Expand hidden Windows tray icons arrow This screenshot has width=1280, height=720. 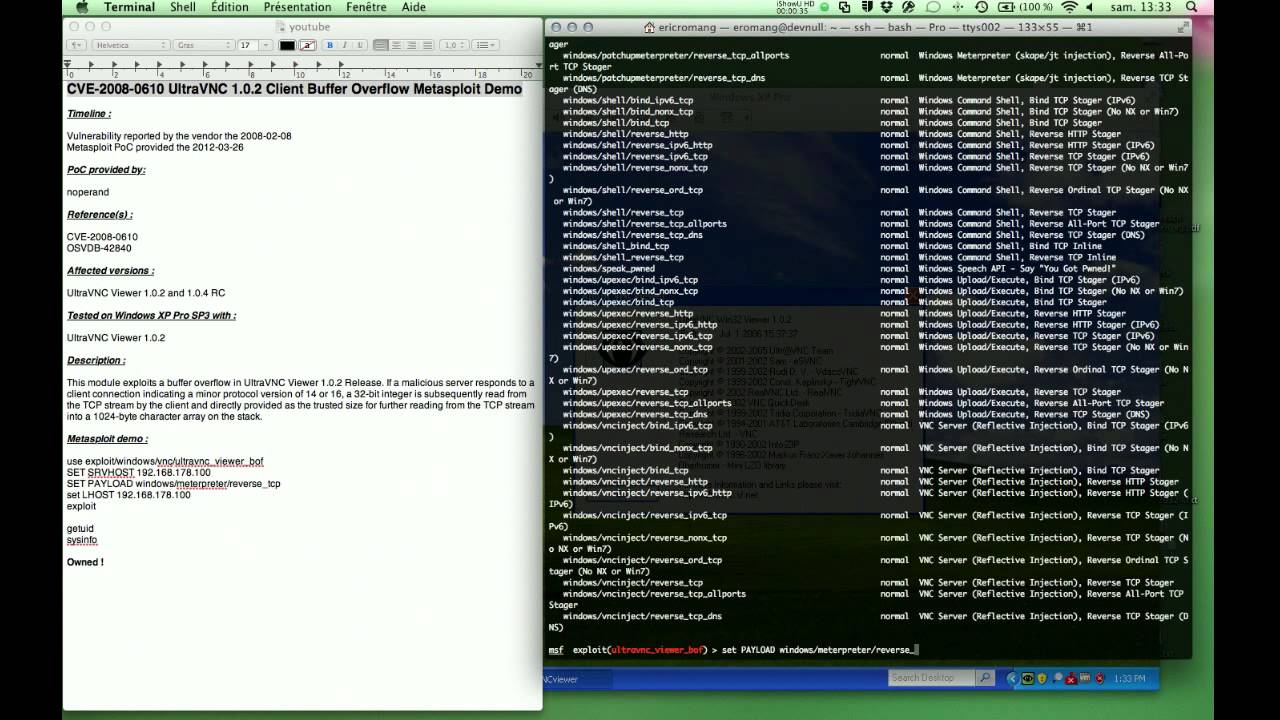1014,678
